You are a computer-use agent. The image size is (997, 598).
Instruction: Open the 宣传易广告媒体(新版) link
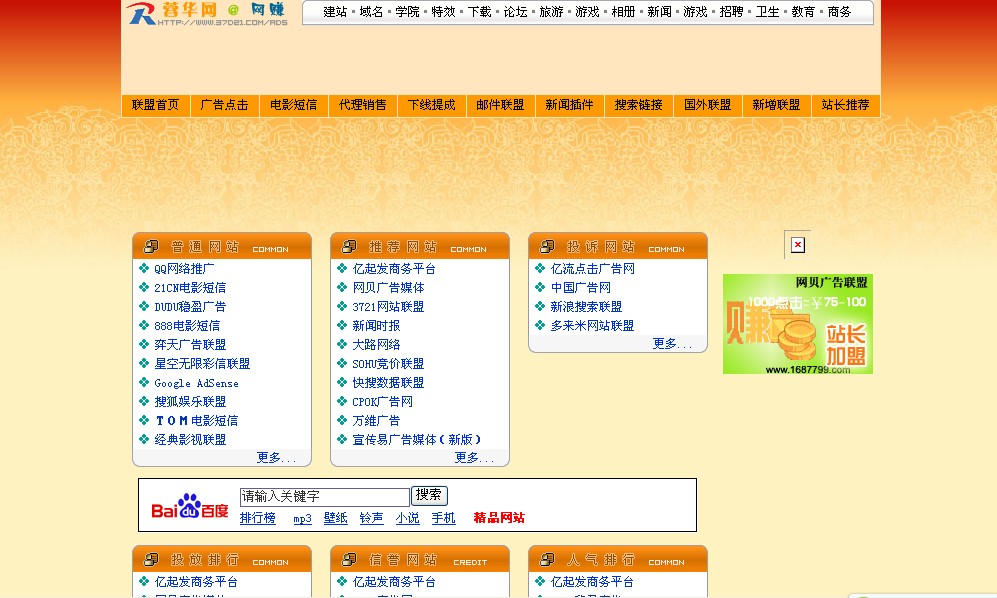(x=416, y=440)
